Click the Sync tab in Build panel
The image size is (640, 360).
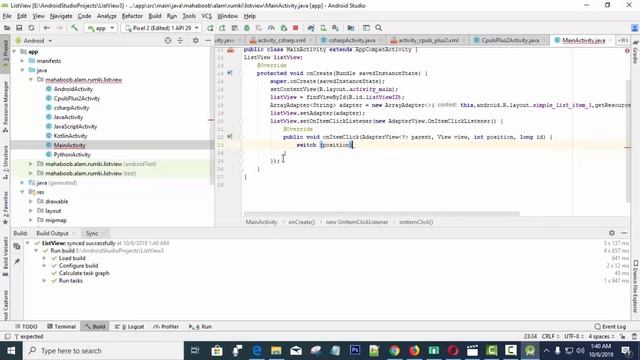(92, 233)
